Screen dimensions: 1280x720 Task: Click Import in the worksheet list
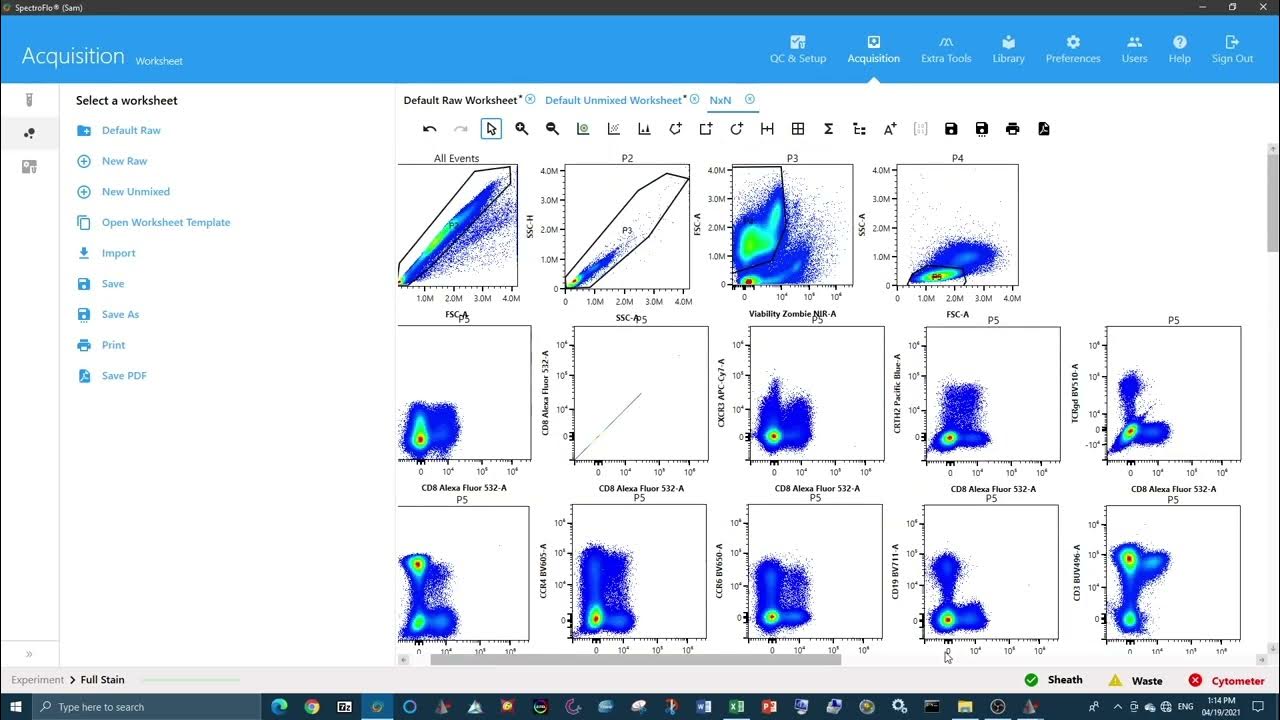(x=118, y=253)
